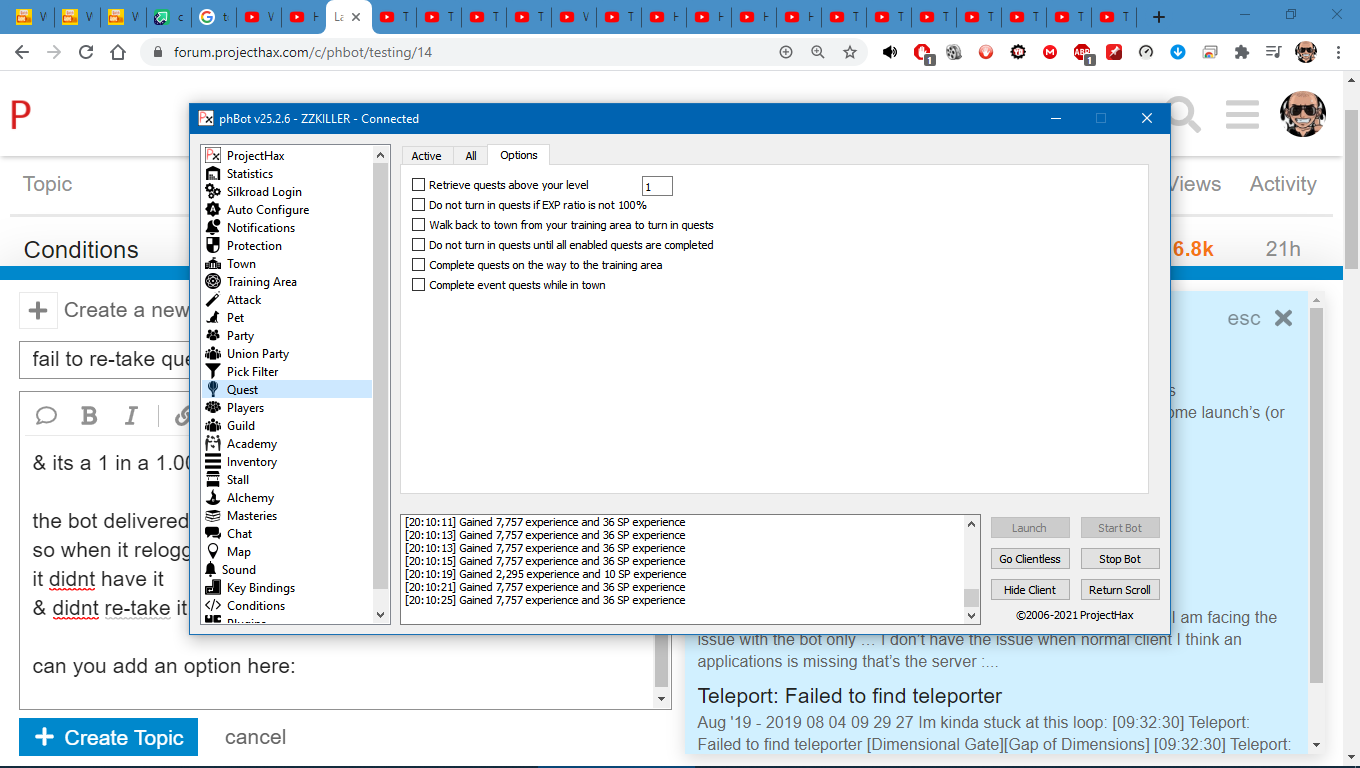Screen dimensions: 1360x768
Task: Click the Go Clientless button
Action: click(1030, 559)
